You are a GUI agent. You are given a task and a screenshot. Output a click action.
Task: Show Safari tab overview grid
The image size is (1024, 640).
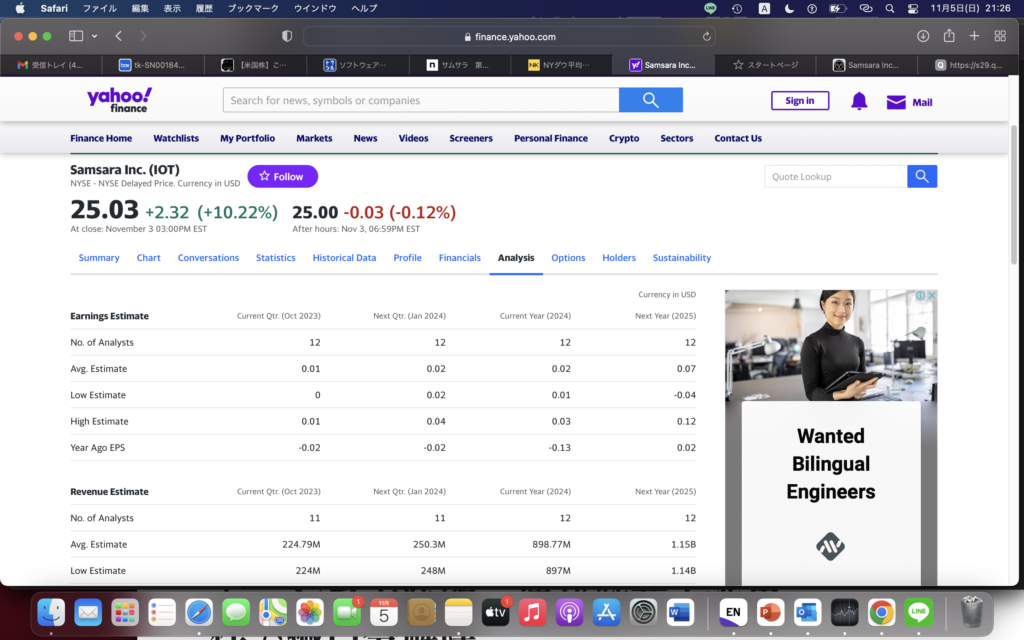pyautogui.click(x=1000, y=36)
